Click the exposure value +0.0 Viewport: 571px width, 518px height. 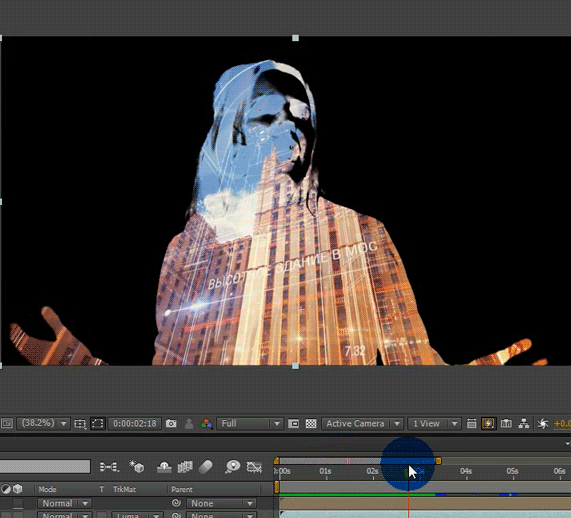[x=562, y=424]
